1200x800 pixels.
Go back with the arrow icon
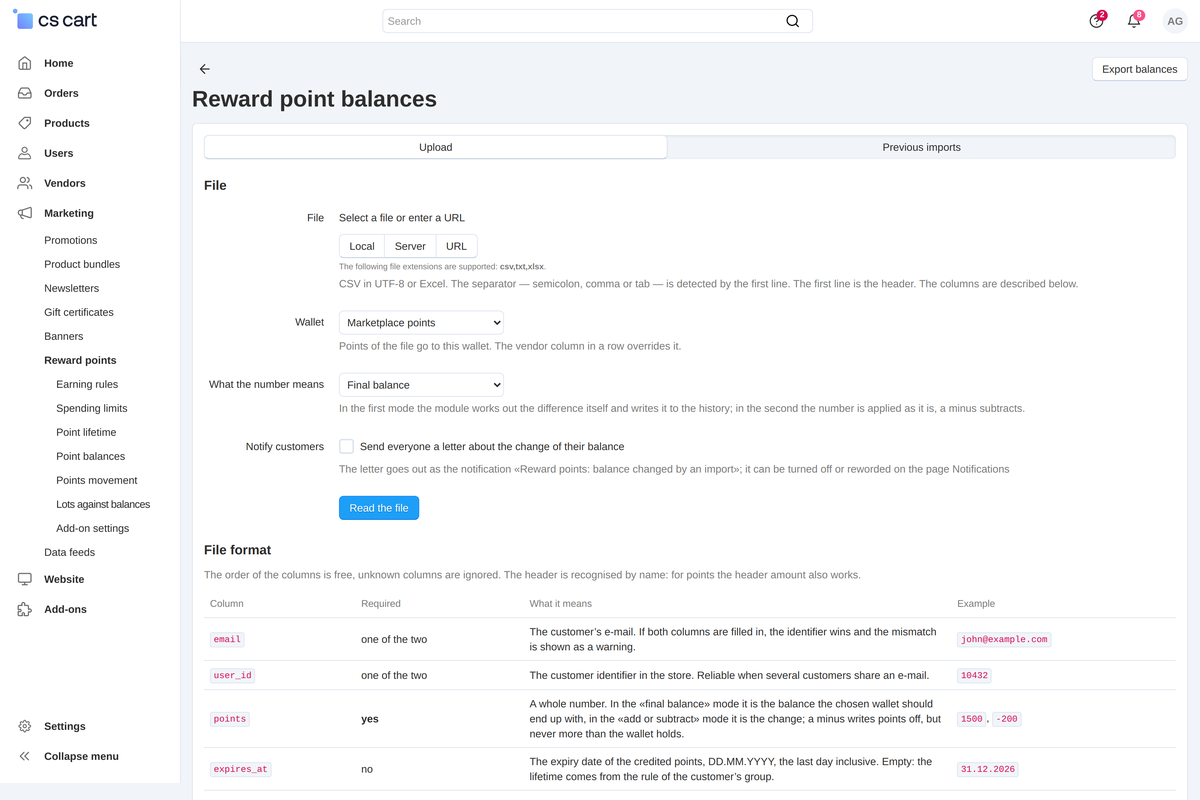(x=205, y=69)
